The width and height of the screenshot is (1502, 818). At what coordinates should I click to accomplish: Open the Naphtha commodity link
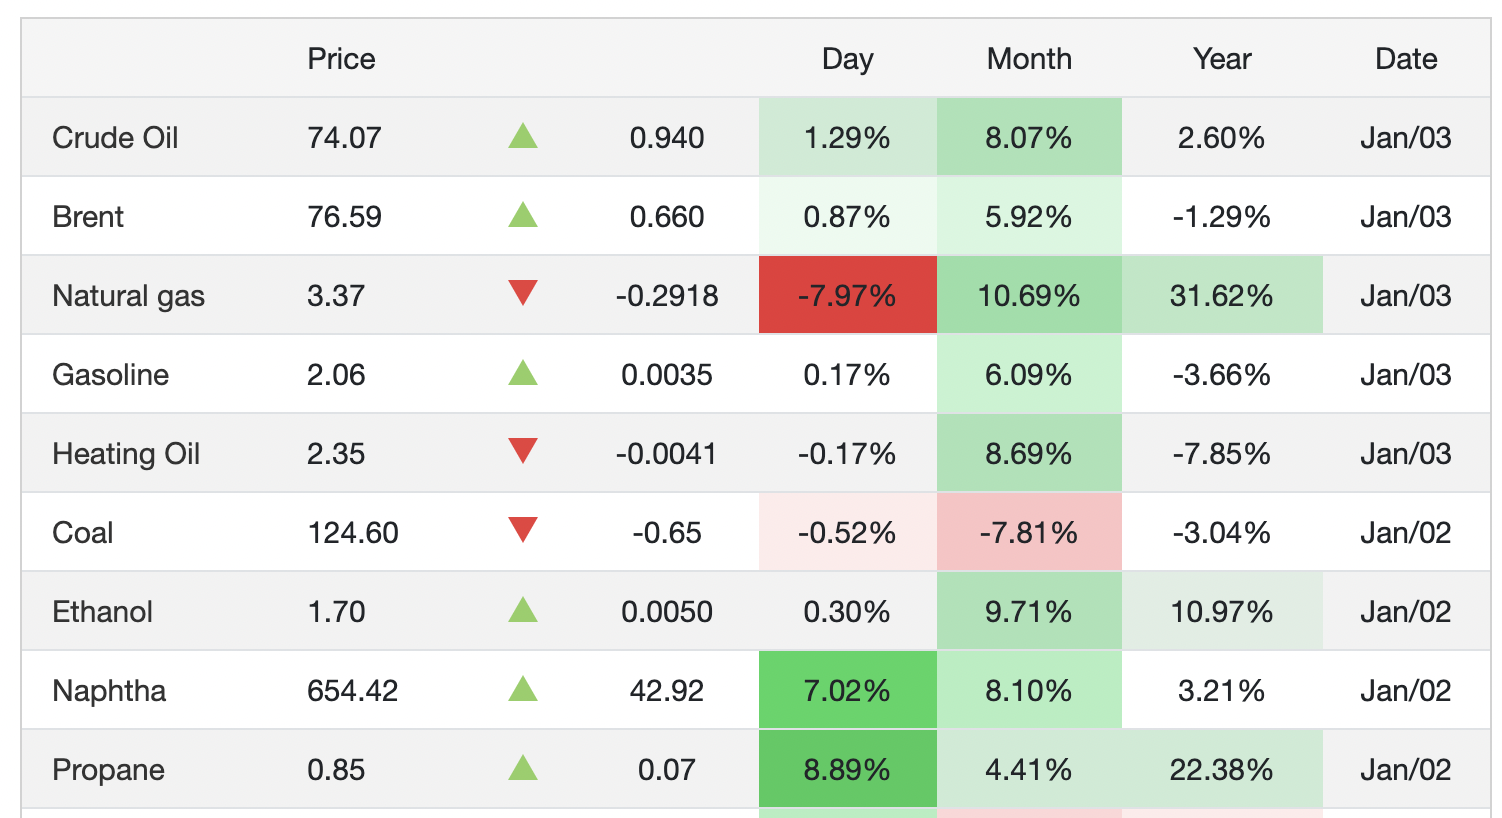109,691
